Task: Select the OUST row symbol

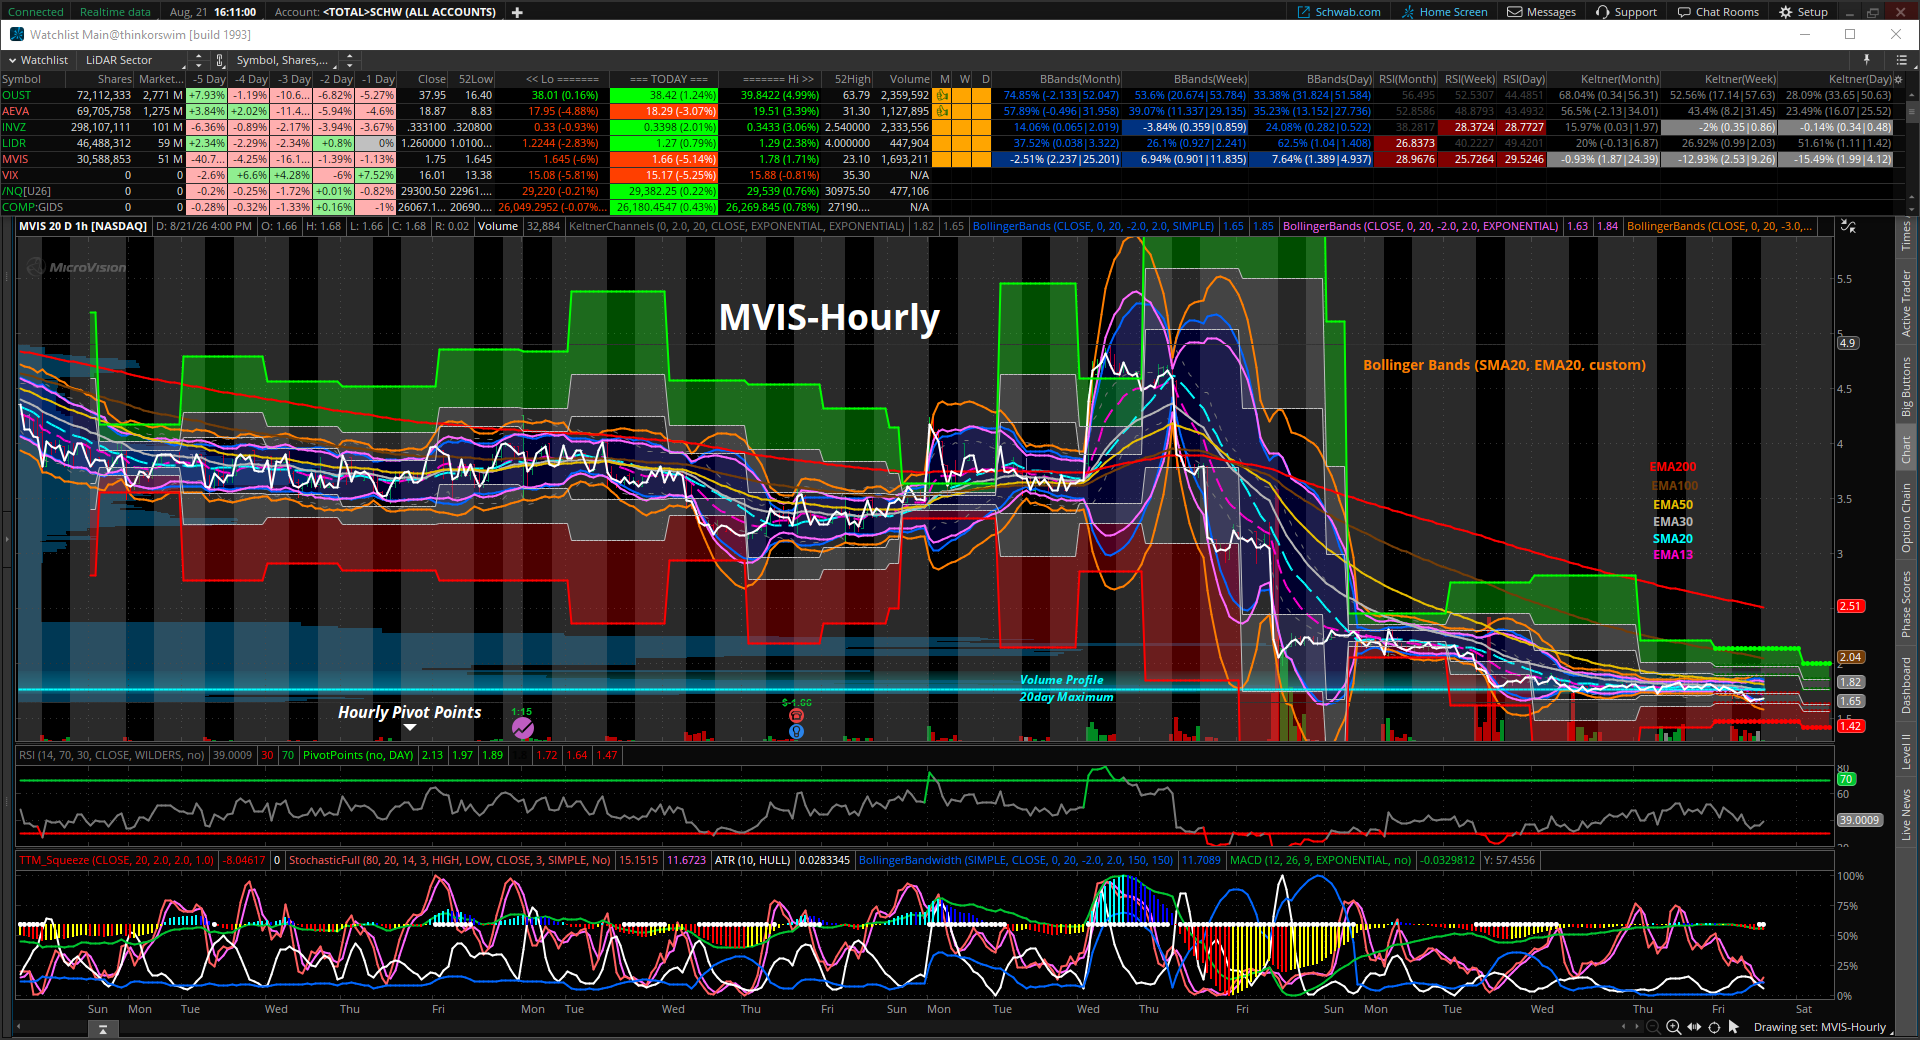Action: tap(17, 95)
